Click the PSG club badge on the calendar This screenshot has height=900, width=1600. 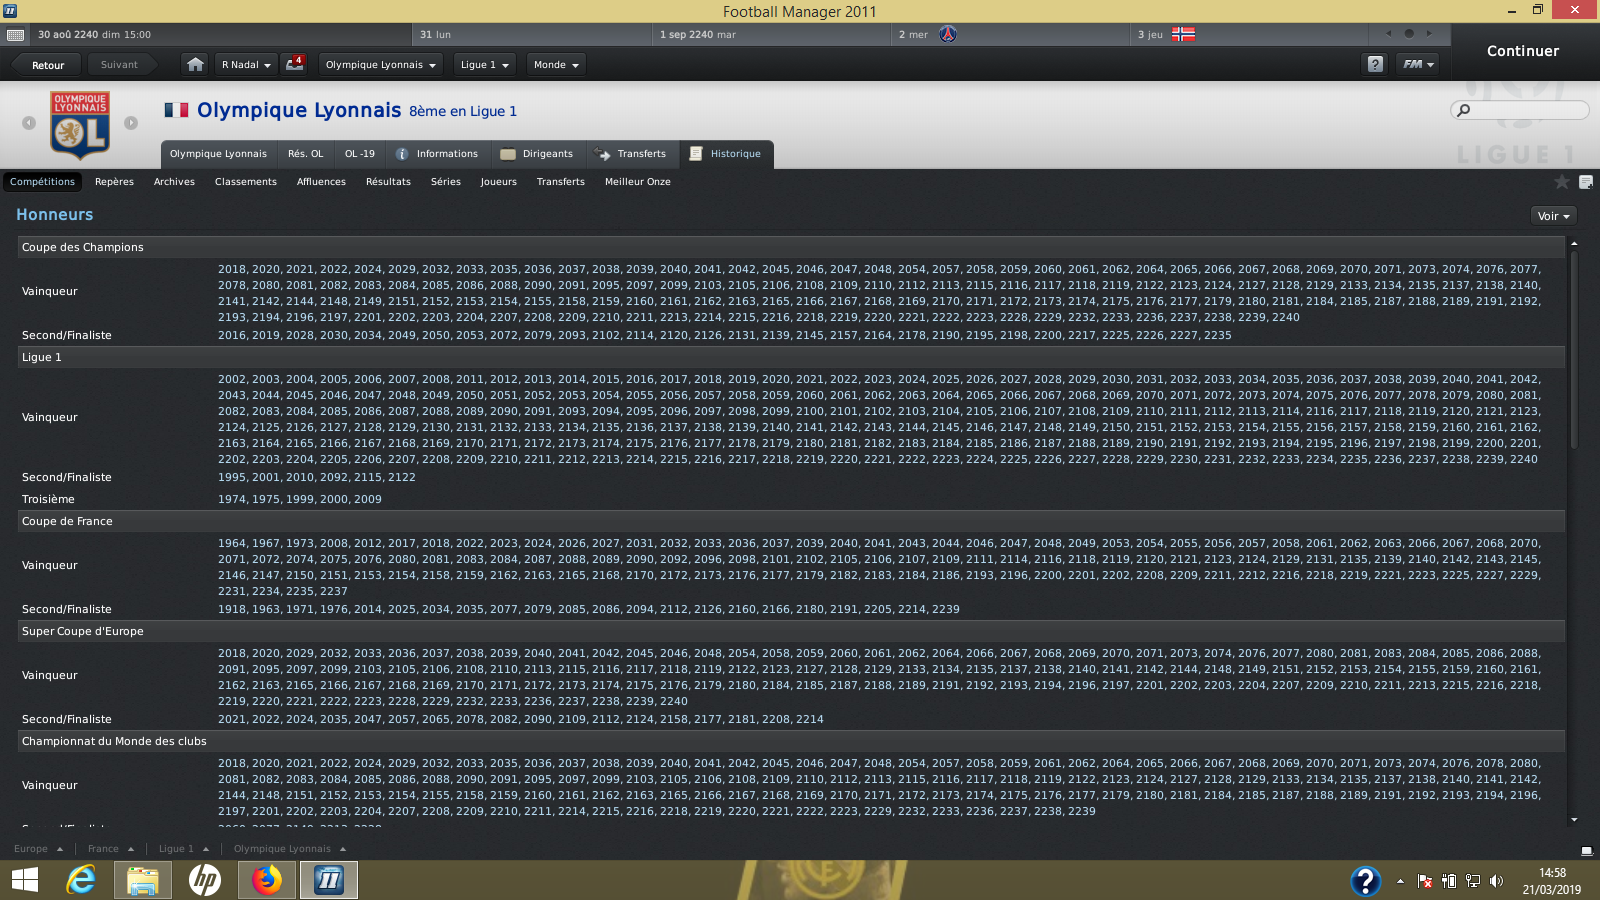(x=947, y=34)
